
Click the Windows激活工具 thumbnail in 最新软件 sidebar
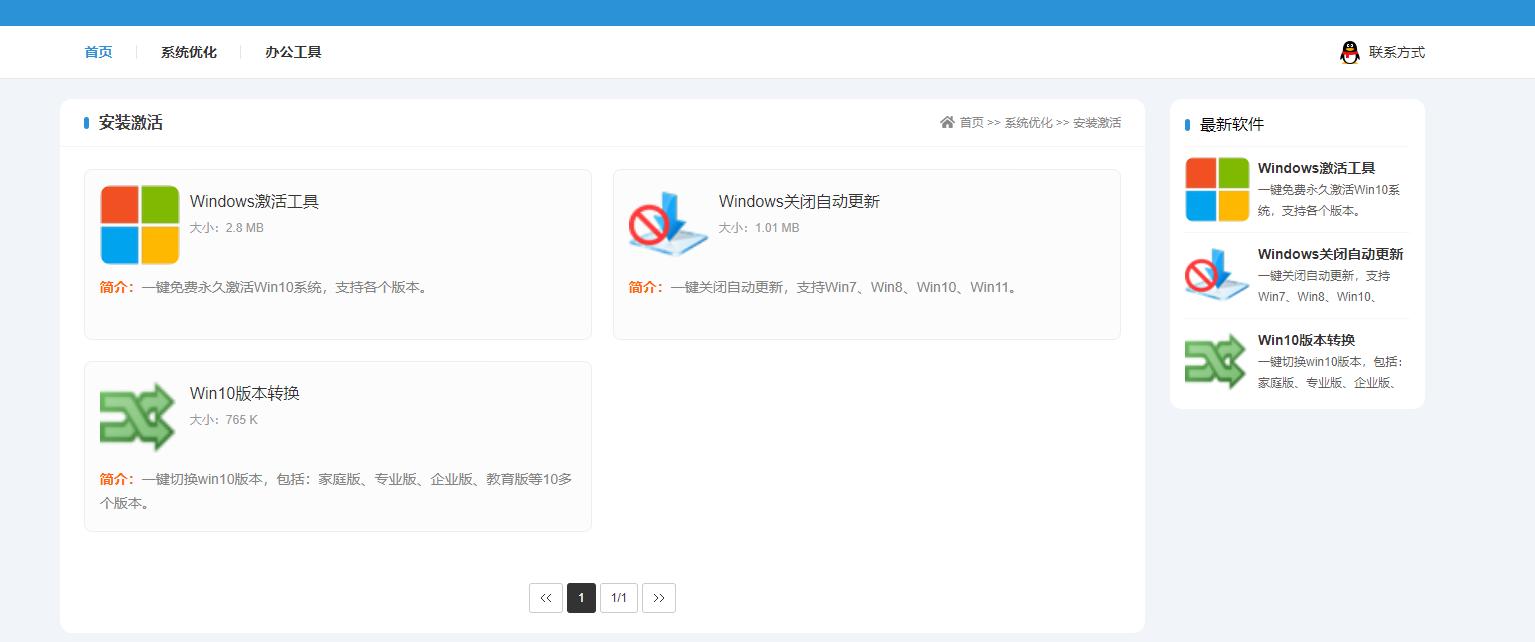coord(1215,188)
